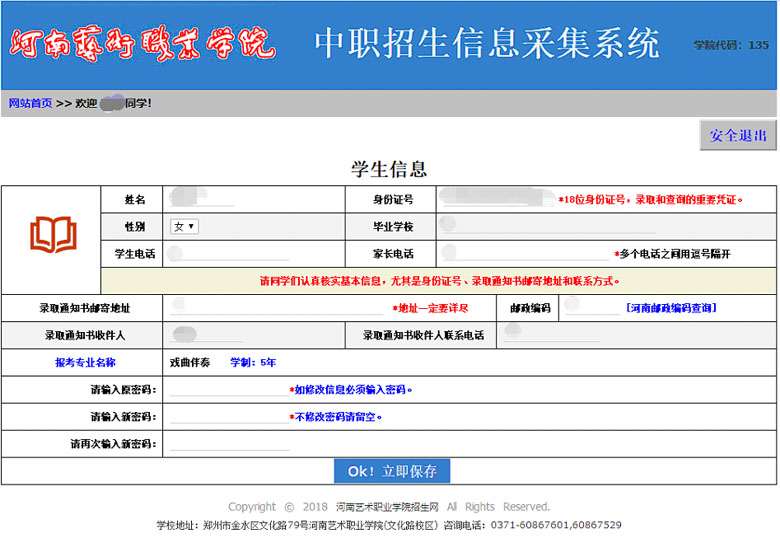The height and width of the screenshot is (552, 780).
Task: Open the 河南邮政编码查询 postal code link
Action: click(x=670, y=308)
